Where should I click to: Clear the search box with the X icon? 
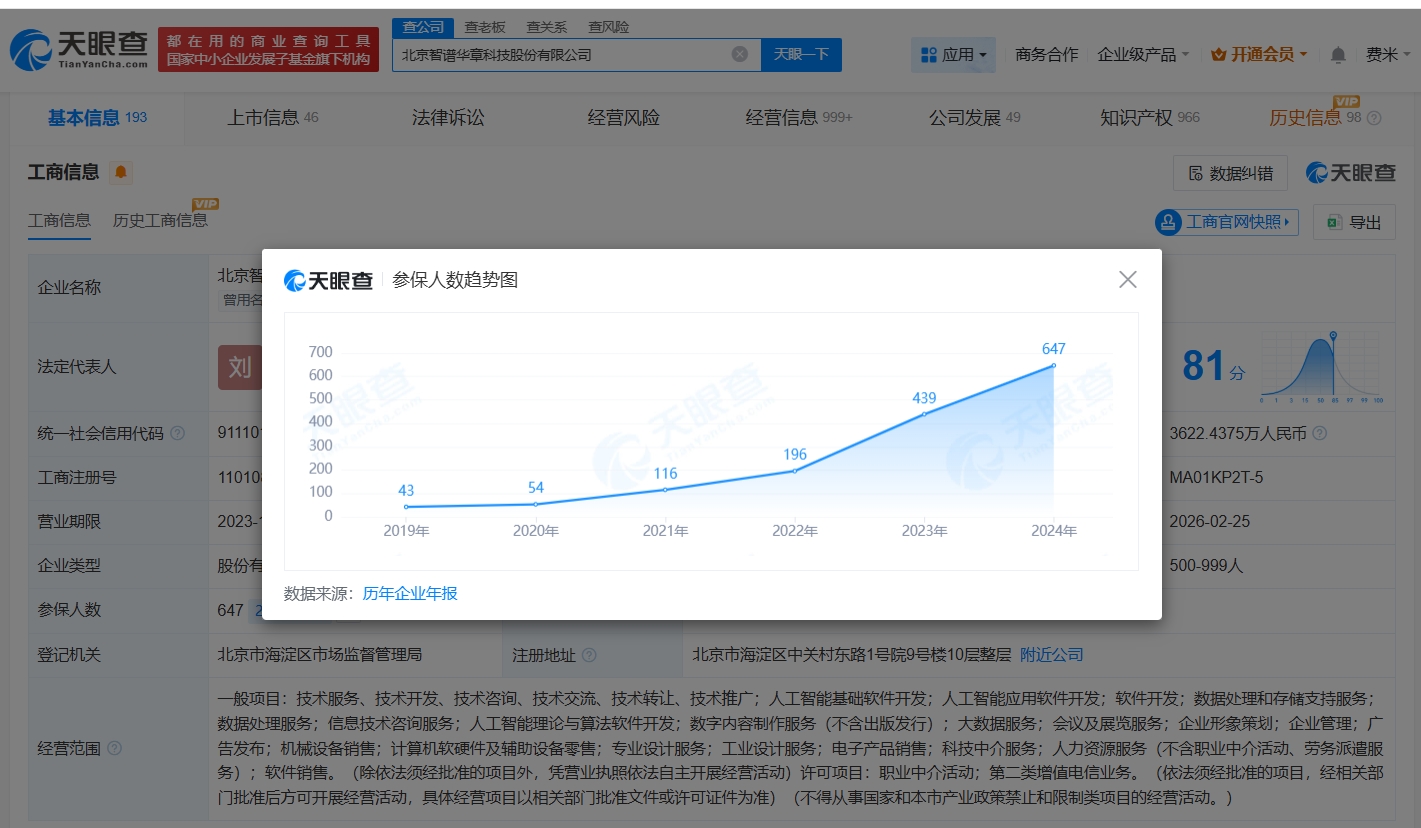point(739,54)
